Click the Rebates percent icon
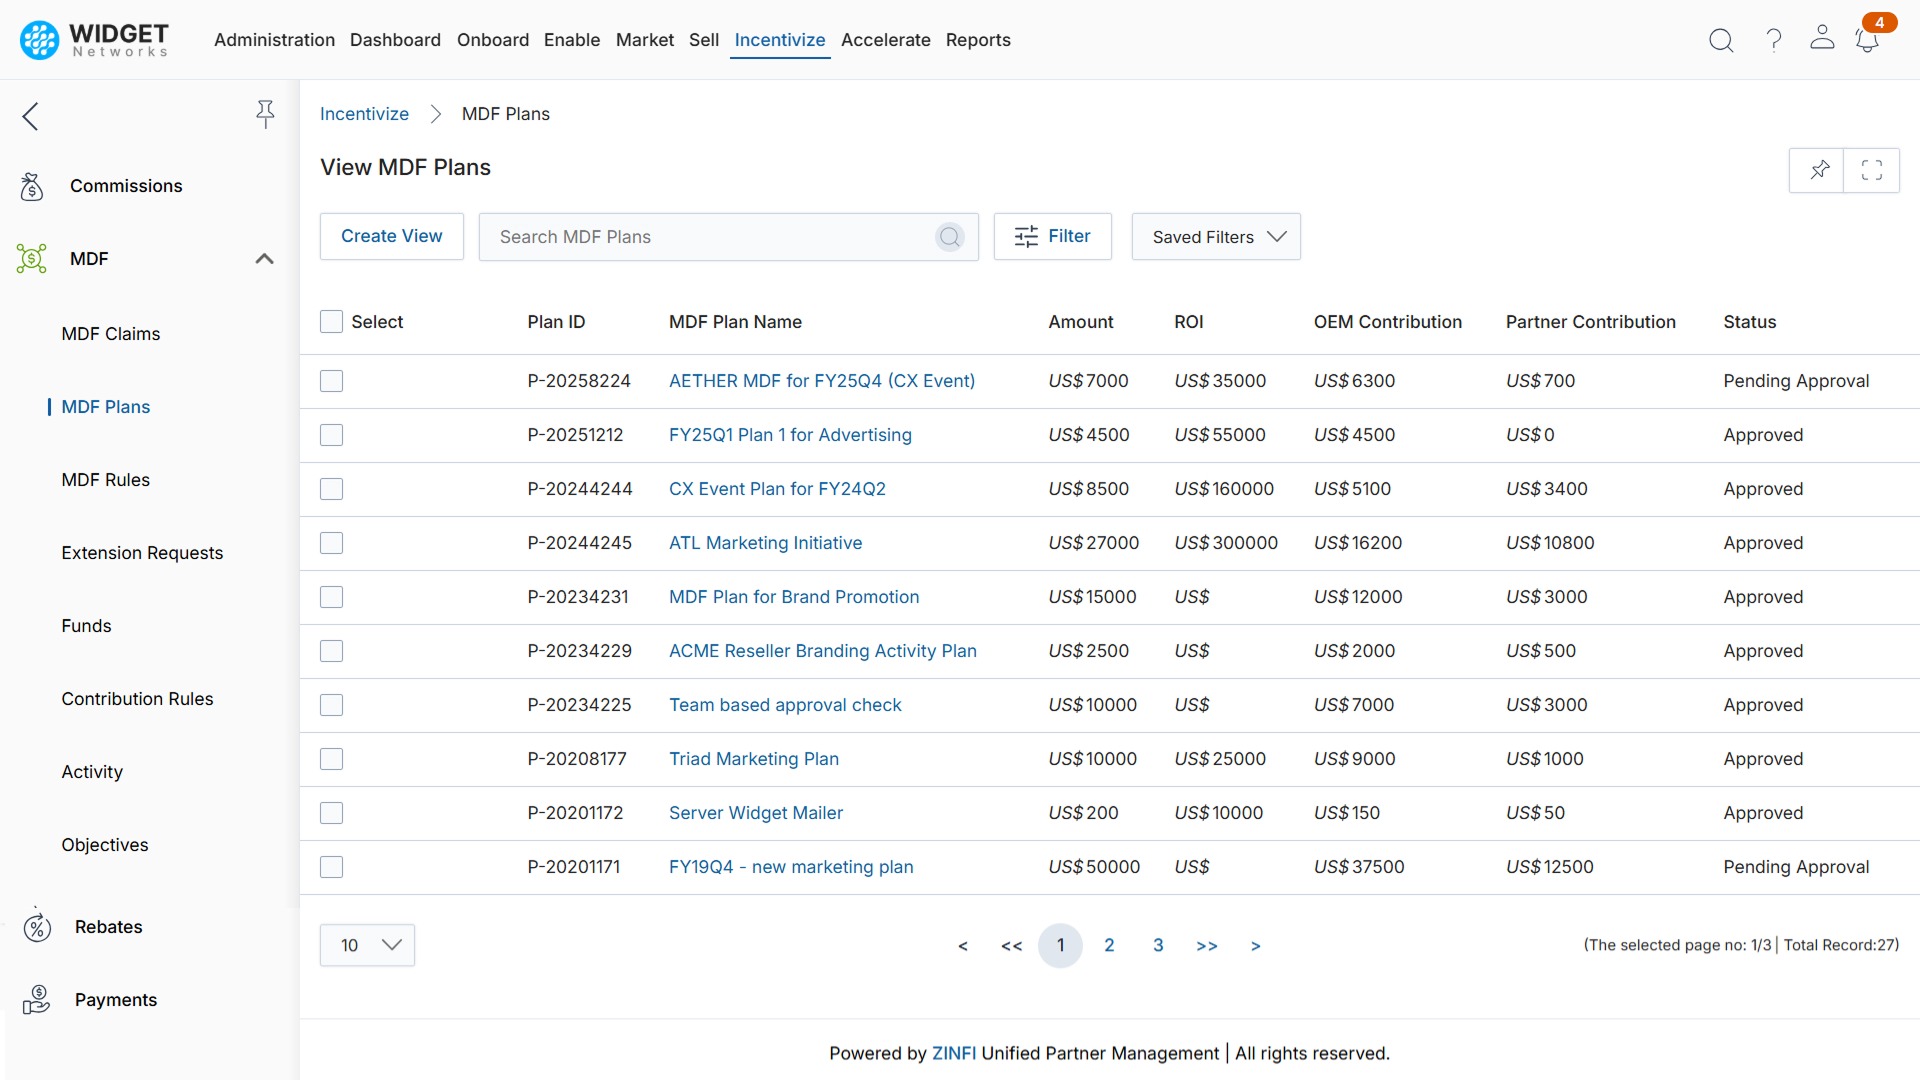Viewport: 1920px width, 1080px height. point(37,927)
